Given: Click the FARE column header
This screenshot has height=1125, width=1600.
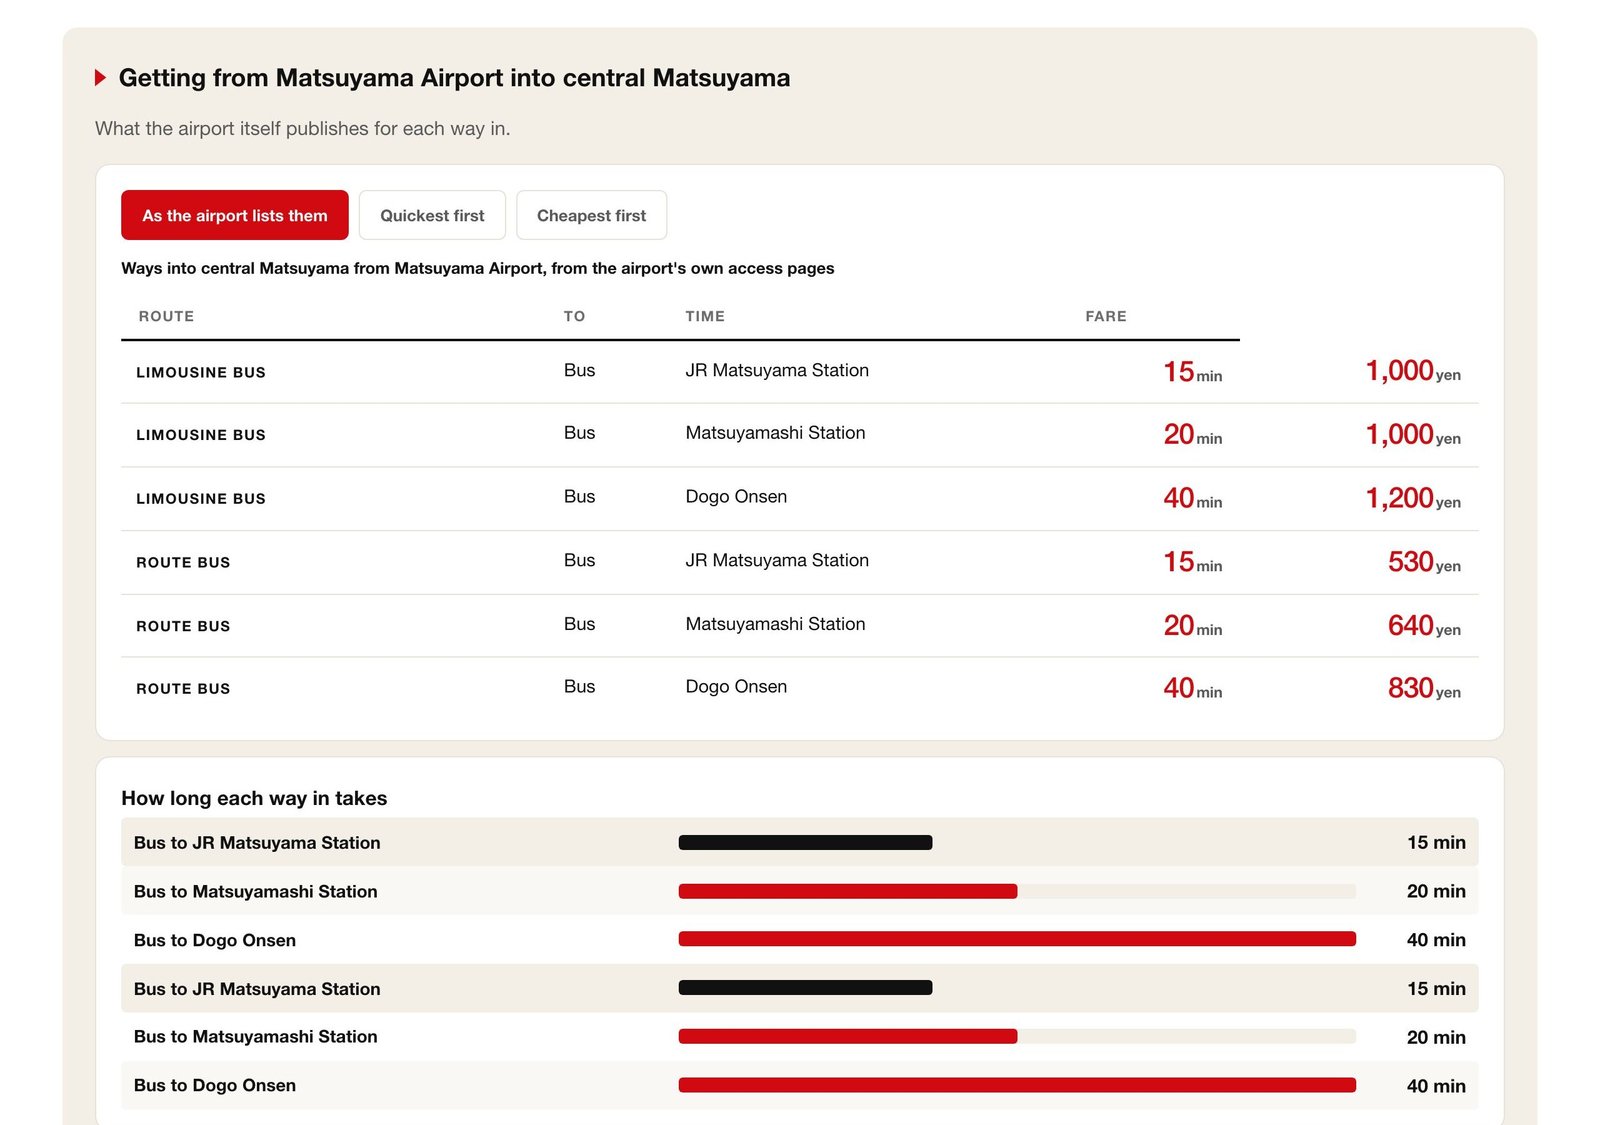Looking at the screenshot, I should point(1106,316).
